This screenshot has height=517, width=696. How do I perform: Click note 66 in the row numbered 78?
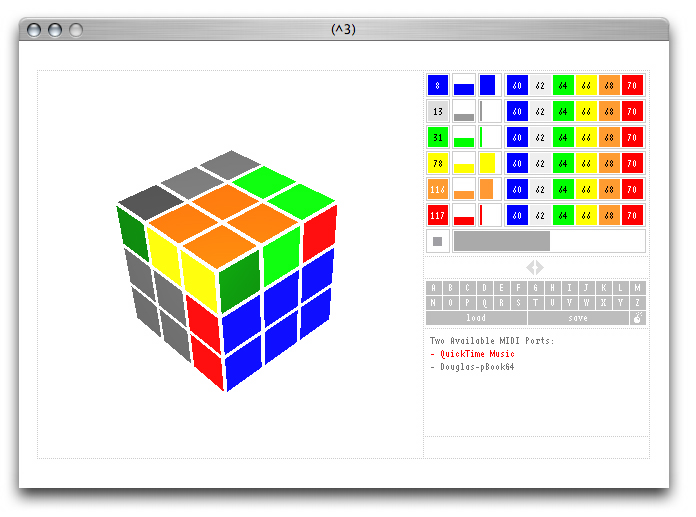tap(586, 163)
